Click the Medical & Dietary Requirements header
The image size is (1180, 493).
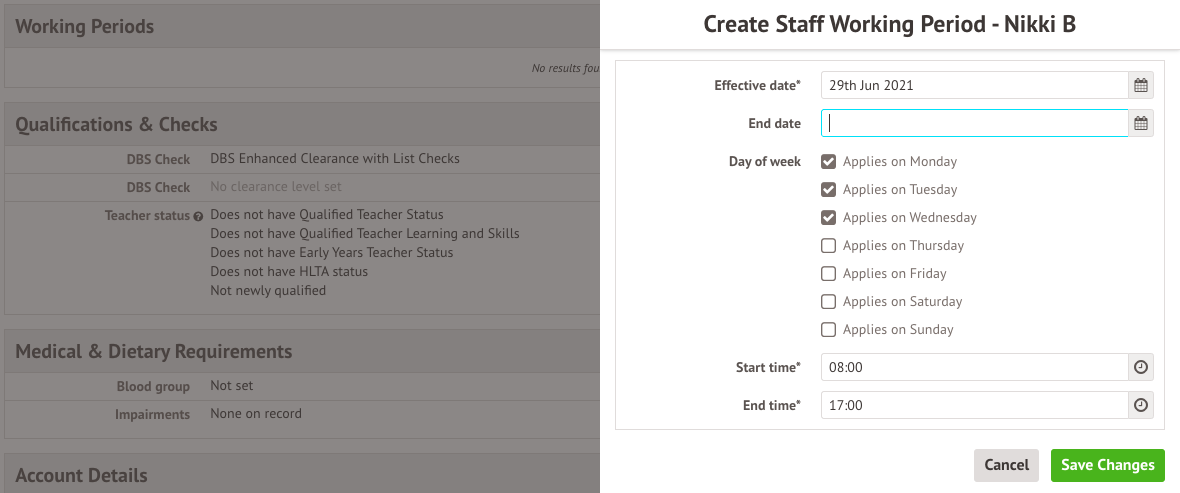pos(154,351)
